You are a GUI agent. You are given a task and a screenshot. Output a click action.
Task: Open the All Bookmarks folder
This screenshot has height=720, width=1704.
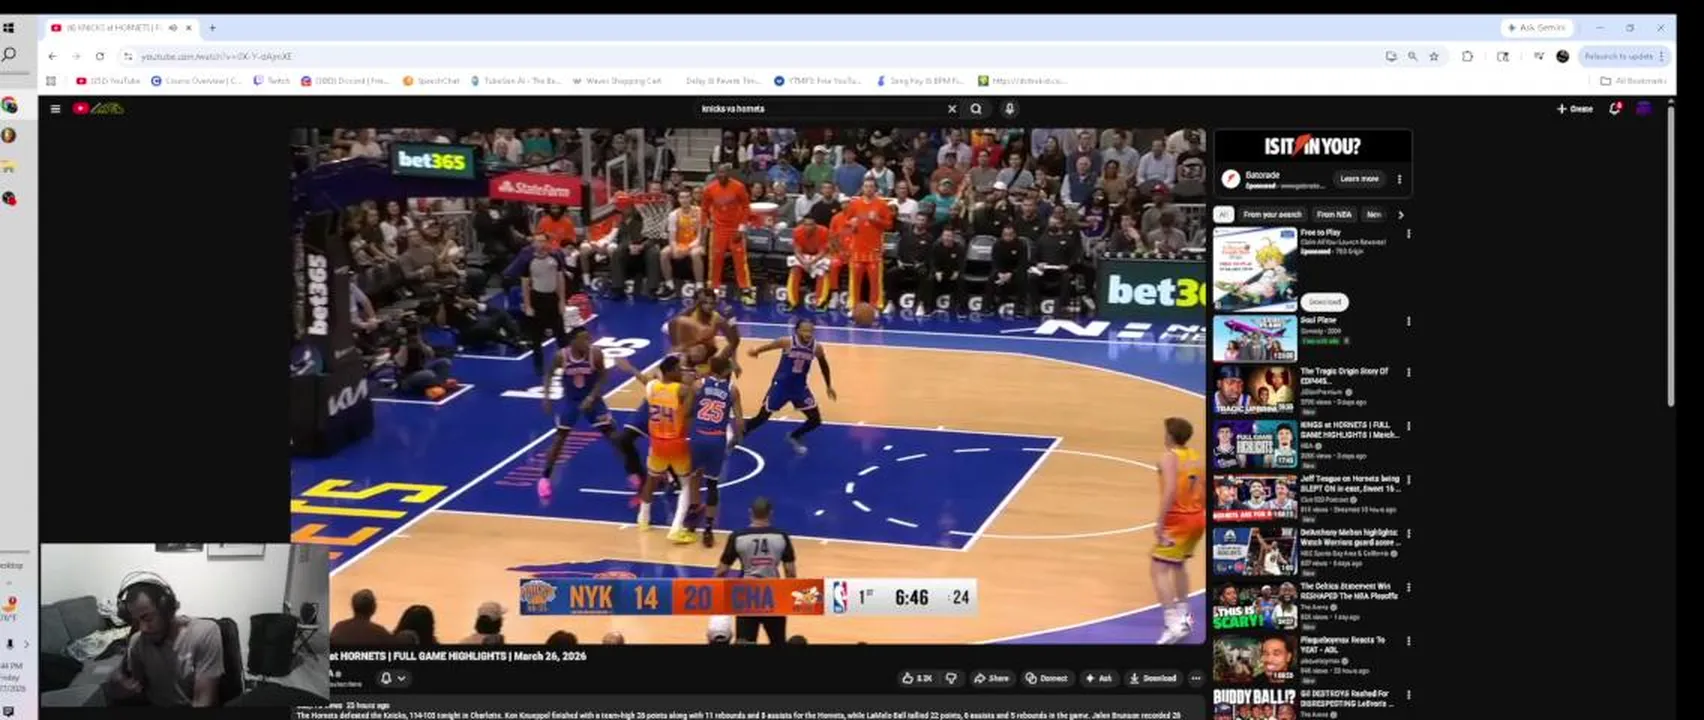point(1633,81)
